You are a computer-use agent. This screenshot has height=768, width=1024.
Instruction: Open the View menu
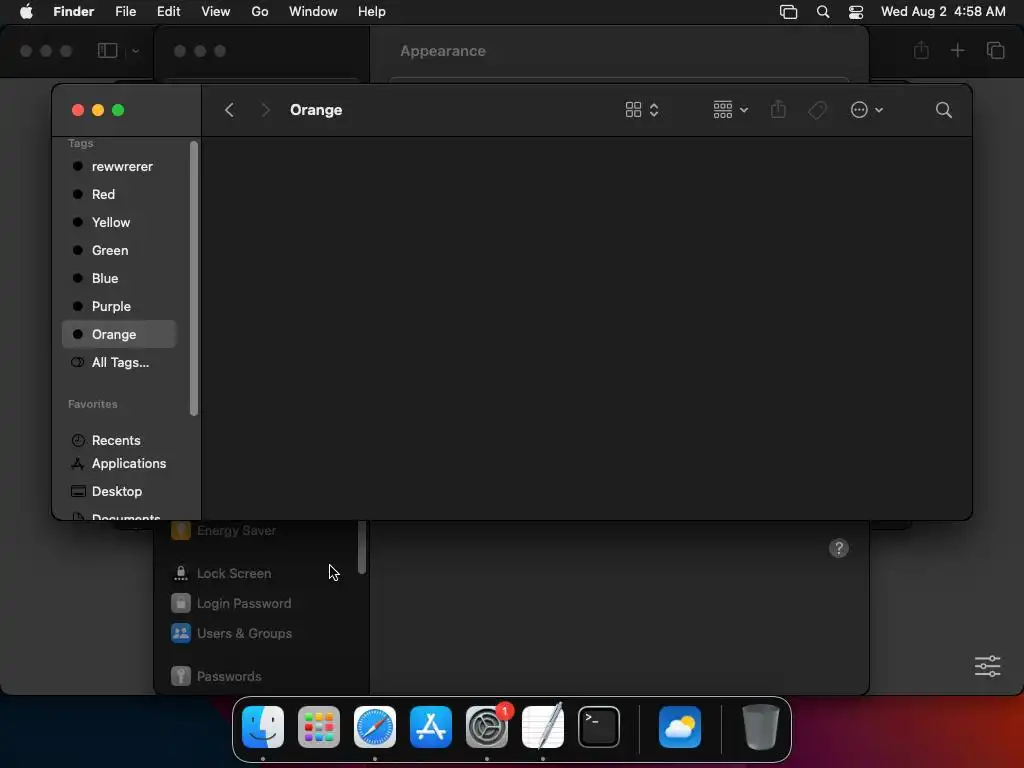point(216,12)
